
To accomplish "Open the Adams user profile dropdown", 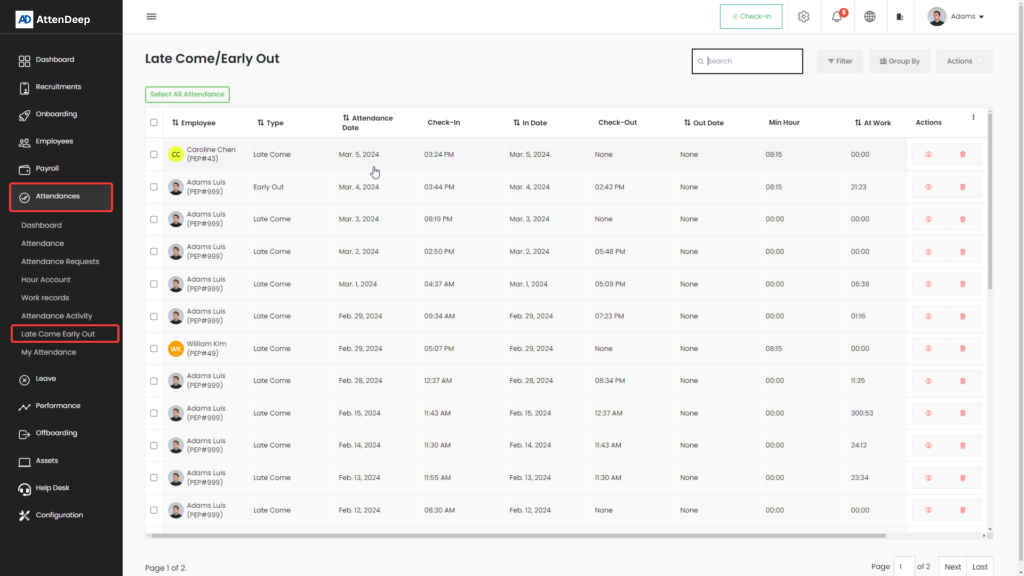I will 956,17.
